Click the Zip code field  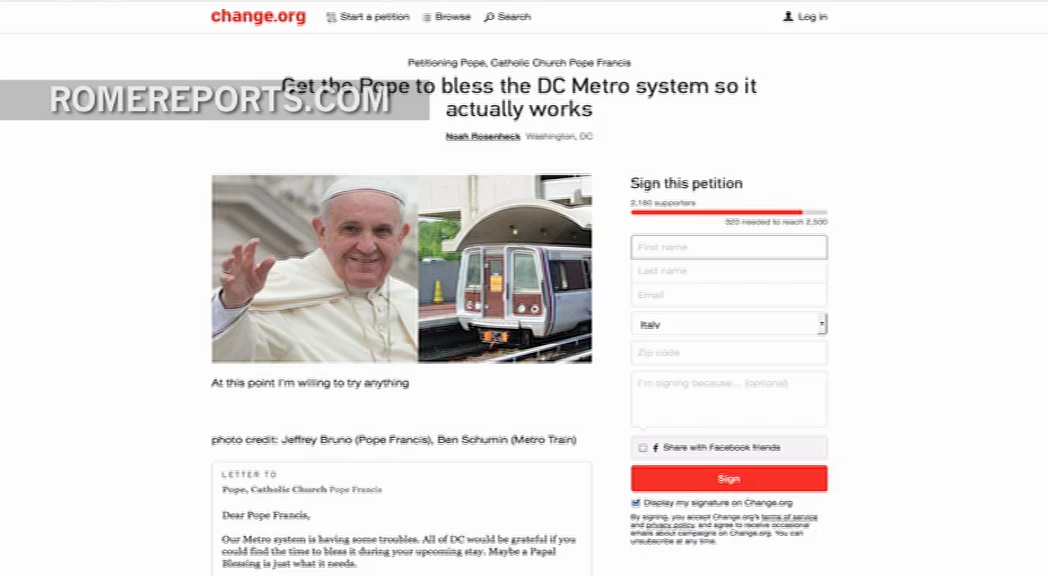coord(729,352)
